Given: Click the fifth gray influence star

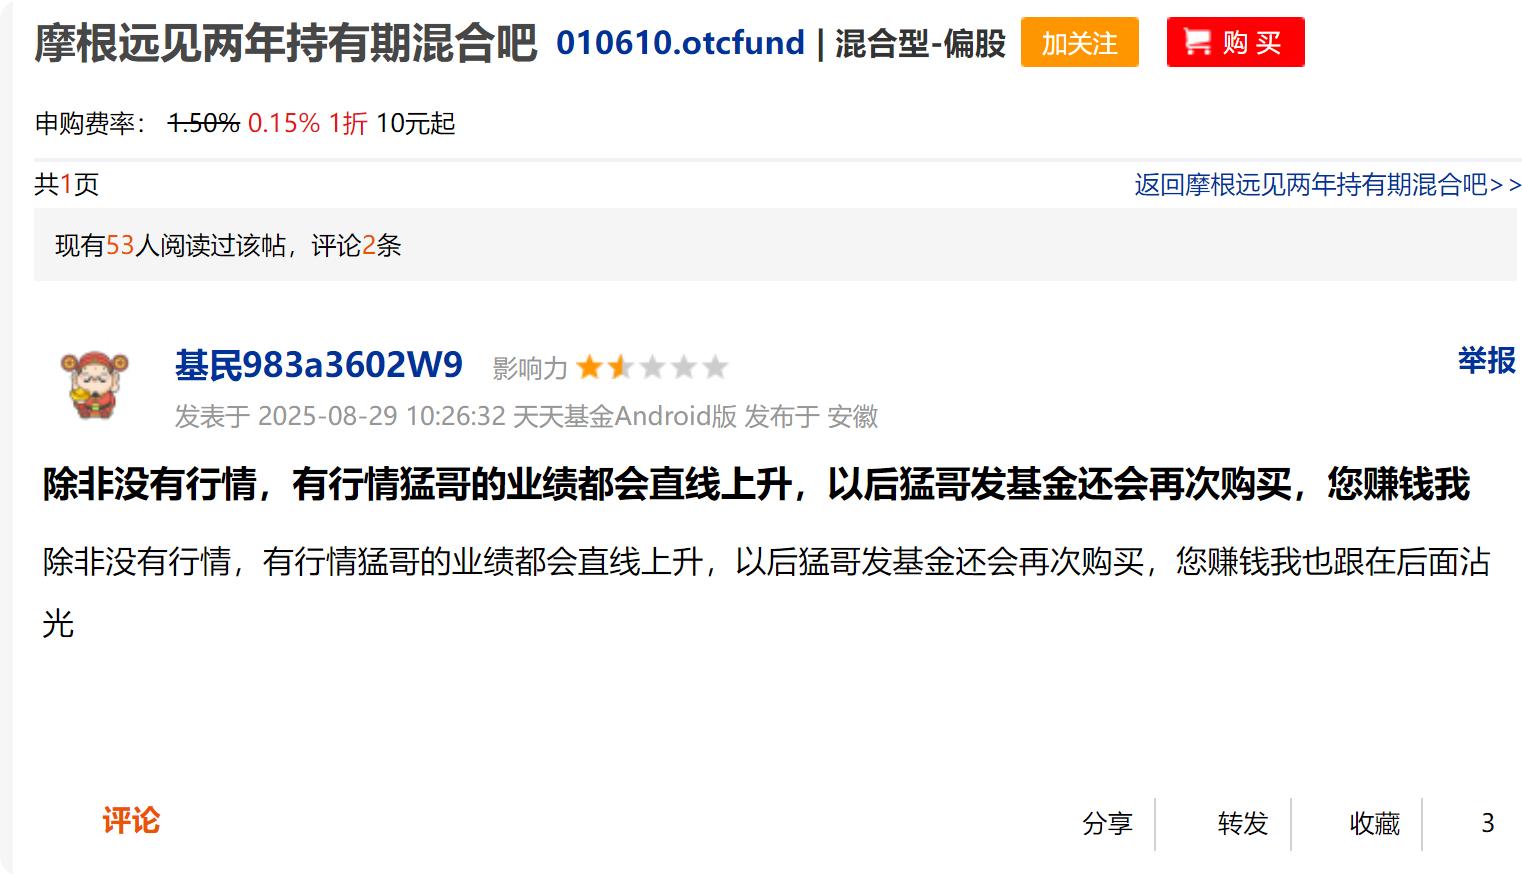Looking at the screenshot, I should pyautogui.click(x=715, y=367).
